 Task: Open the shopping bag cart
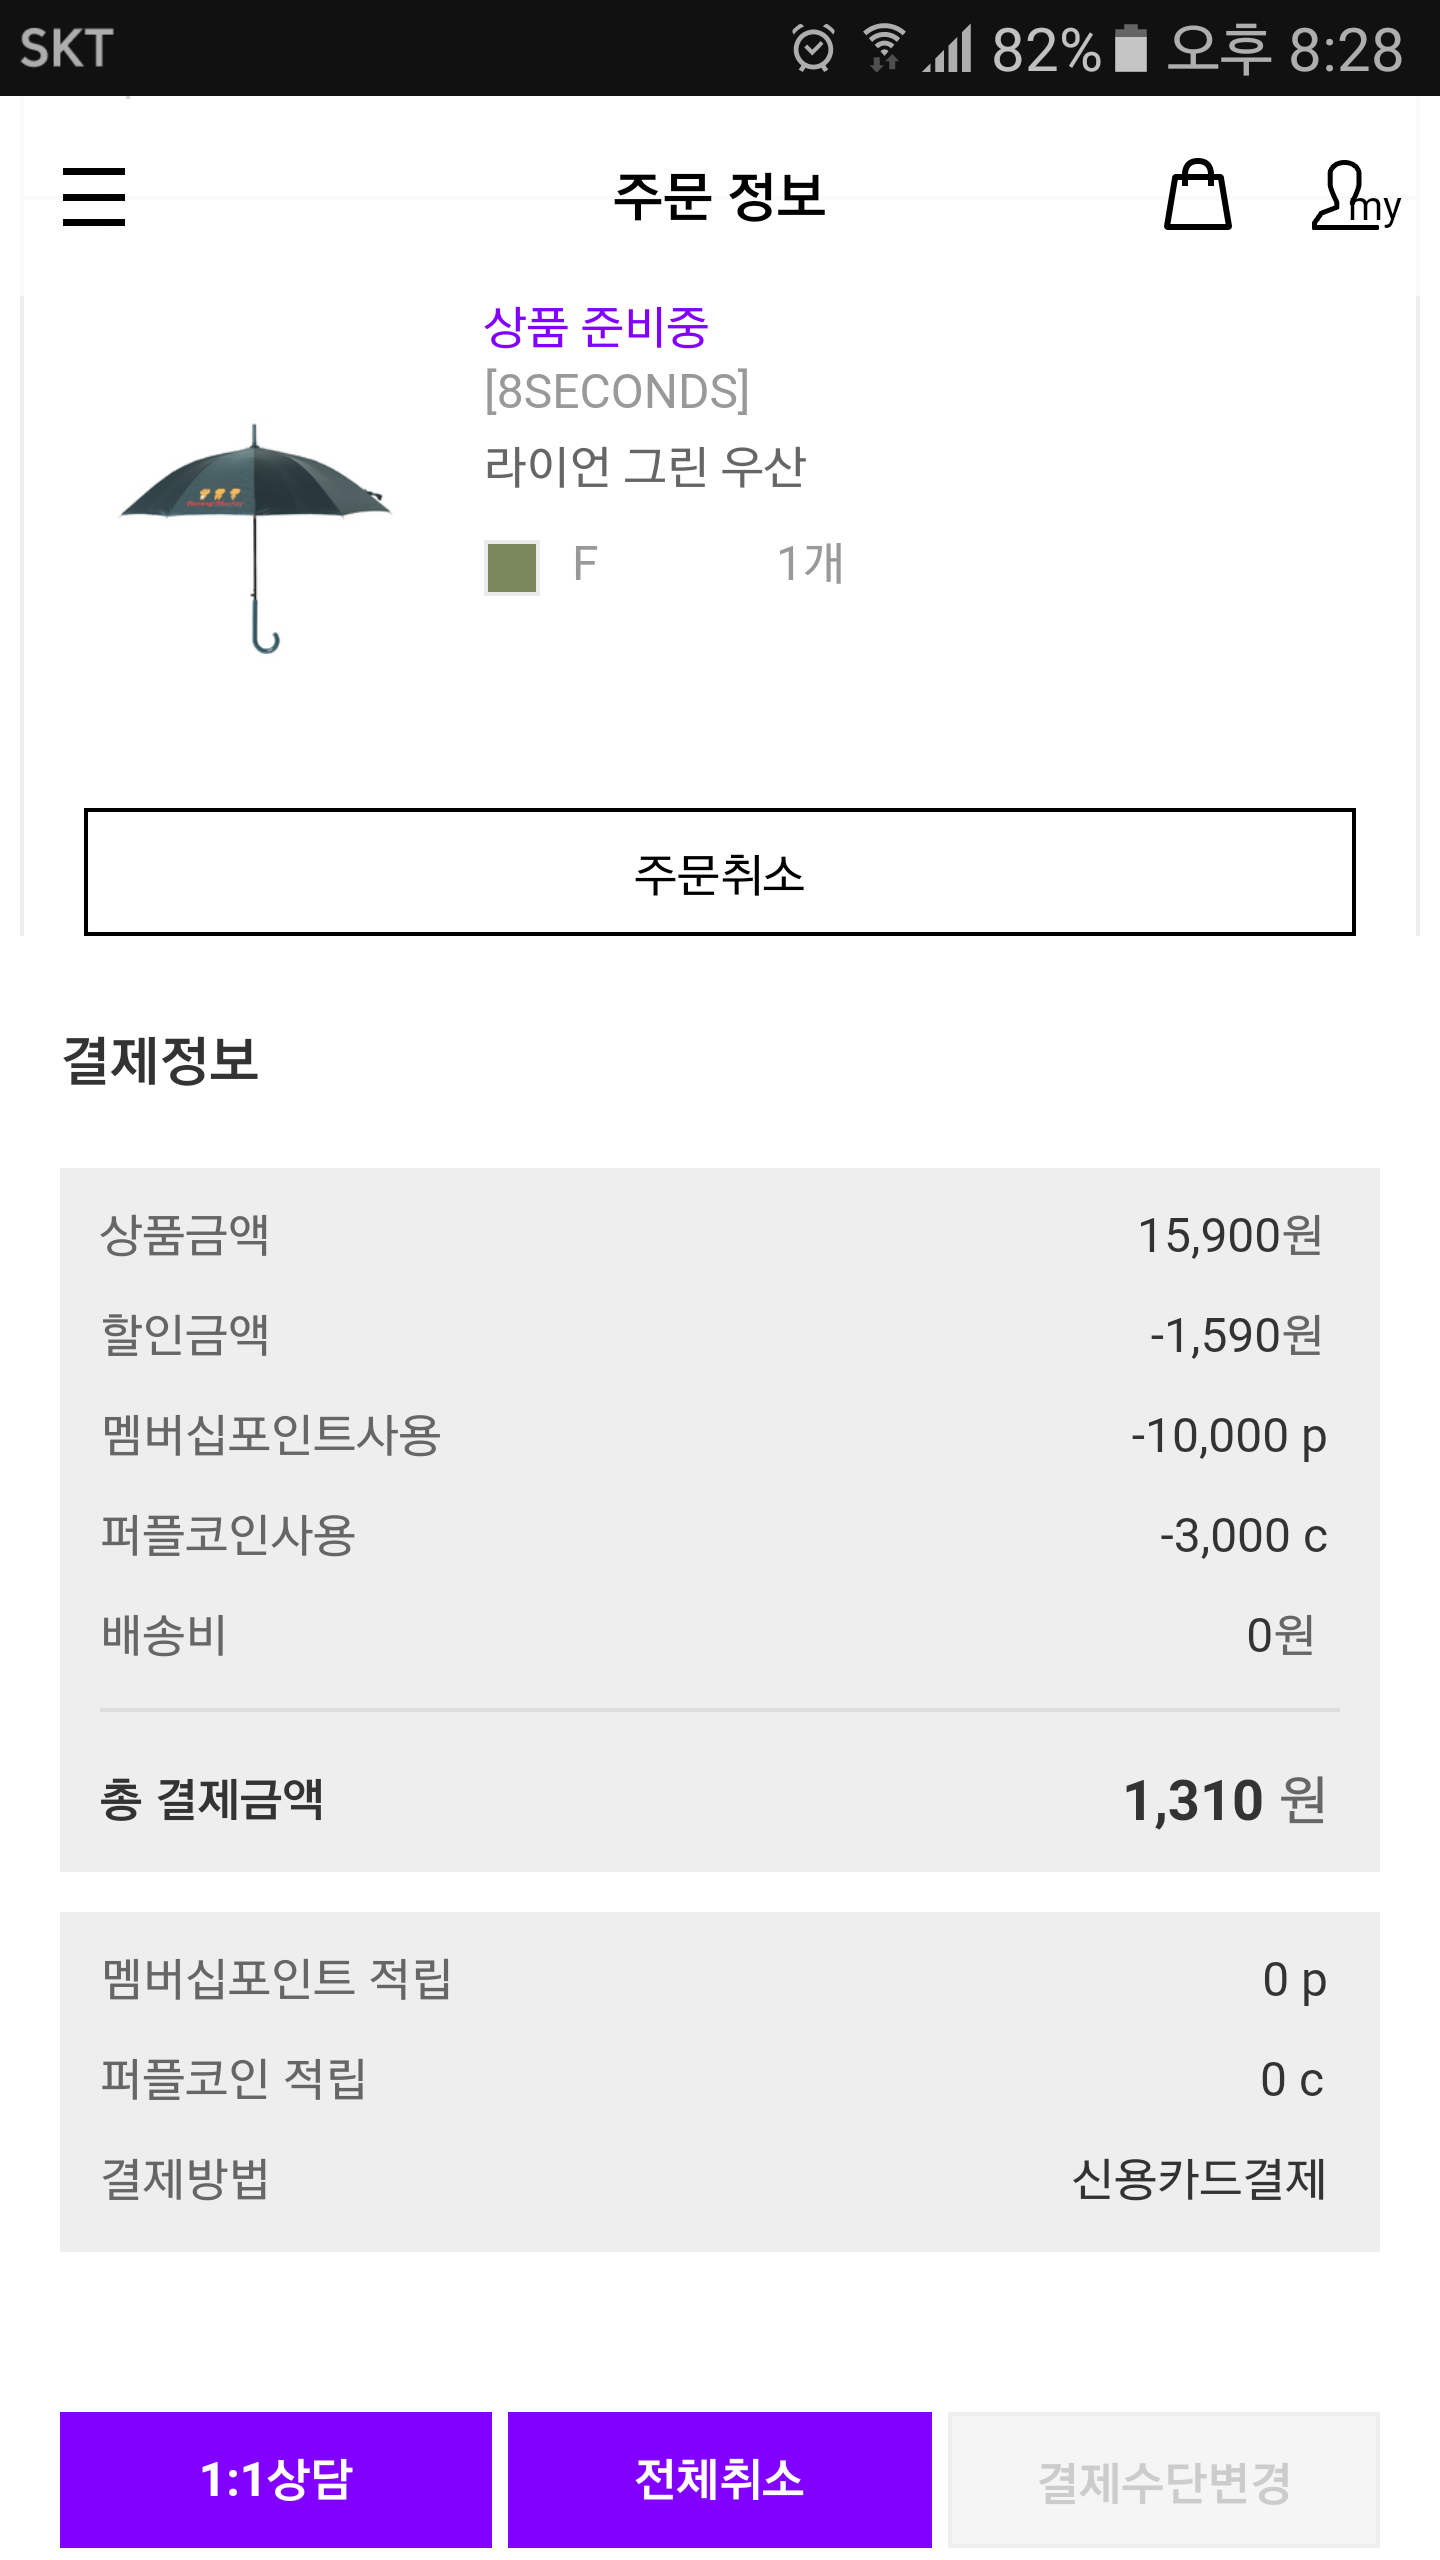tap(1197, 196)
